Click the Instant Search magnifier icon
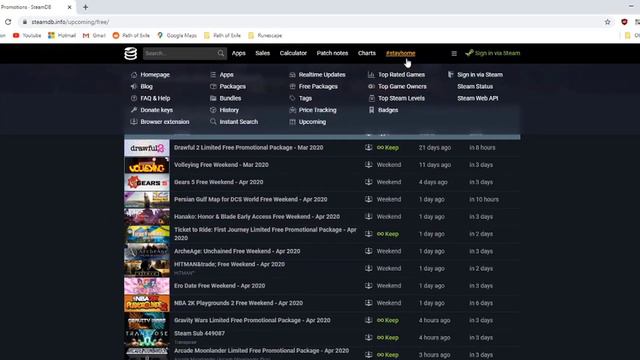640x360 pixels. (x=213, y=122)
